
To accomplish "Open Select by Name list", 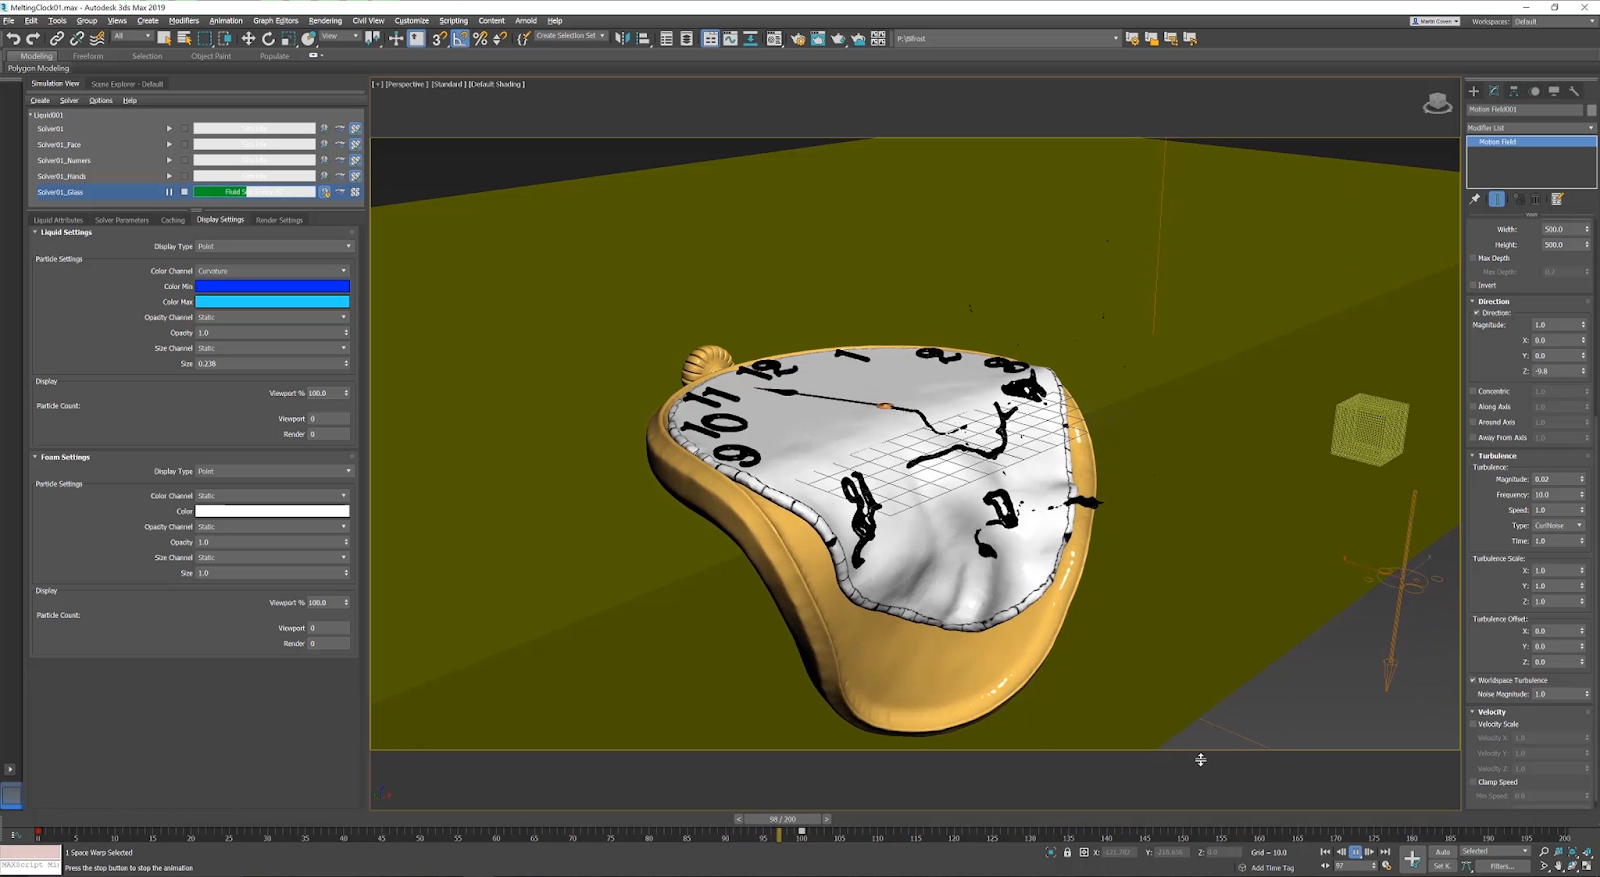I will click(x=184, y=39).
